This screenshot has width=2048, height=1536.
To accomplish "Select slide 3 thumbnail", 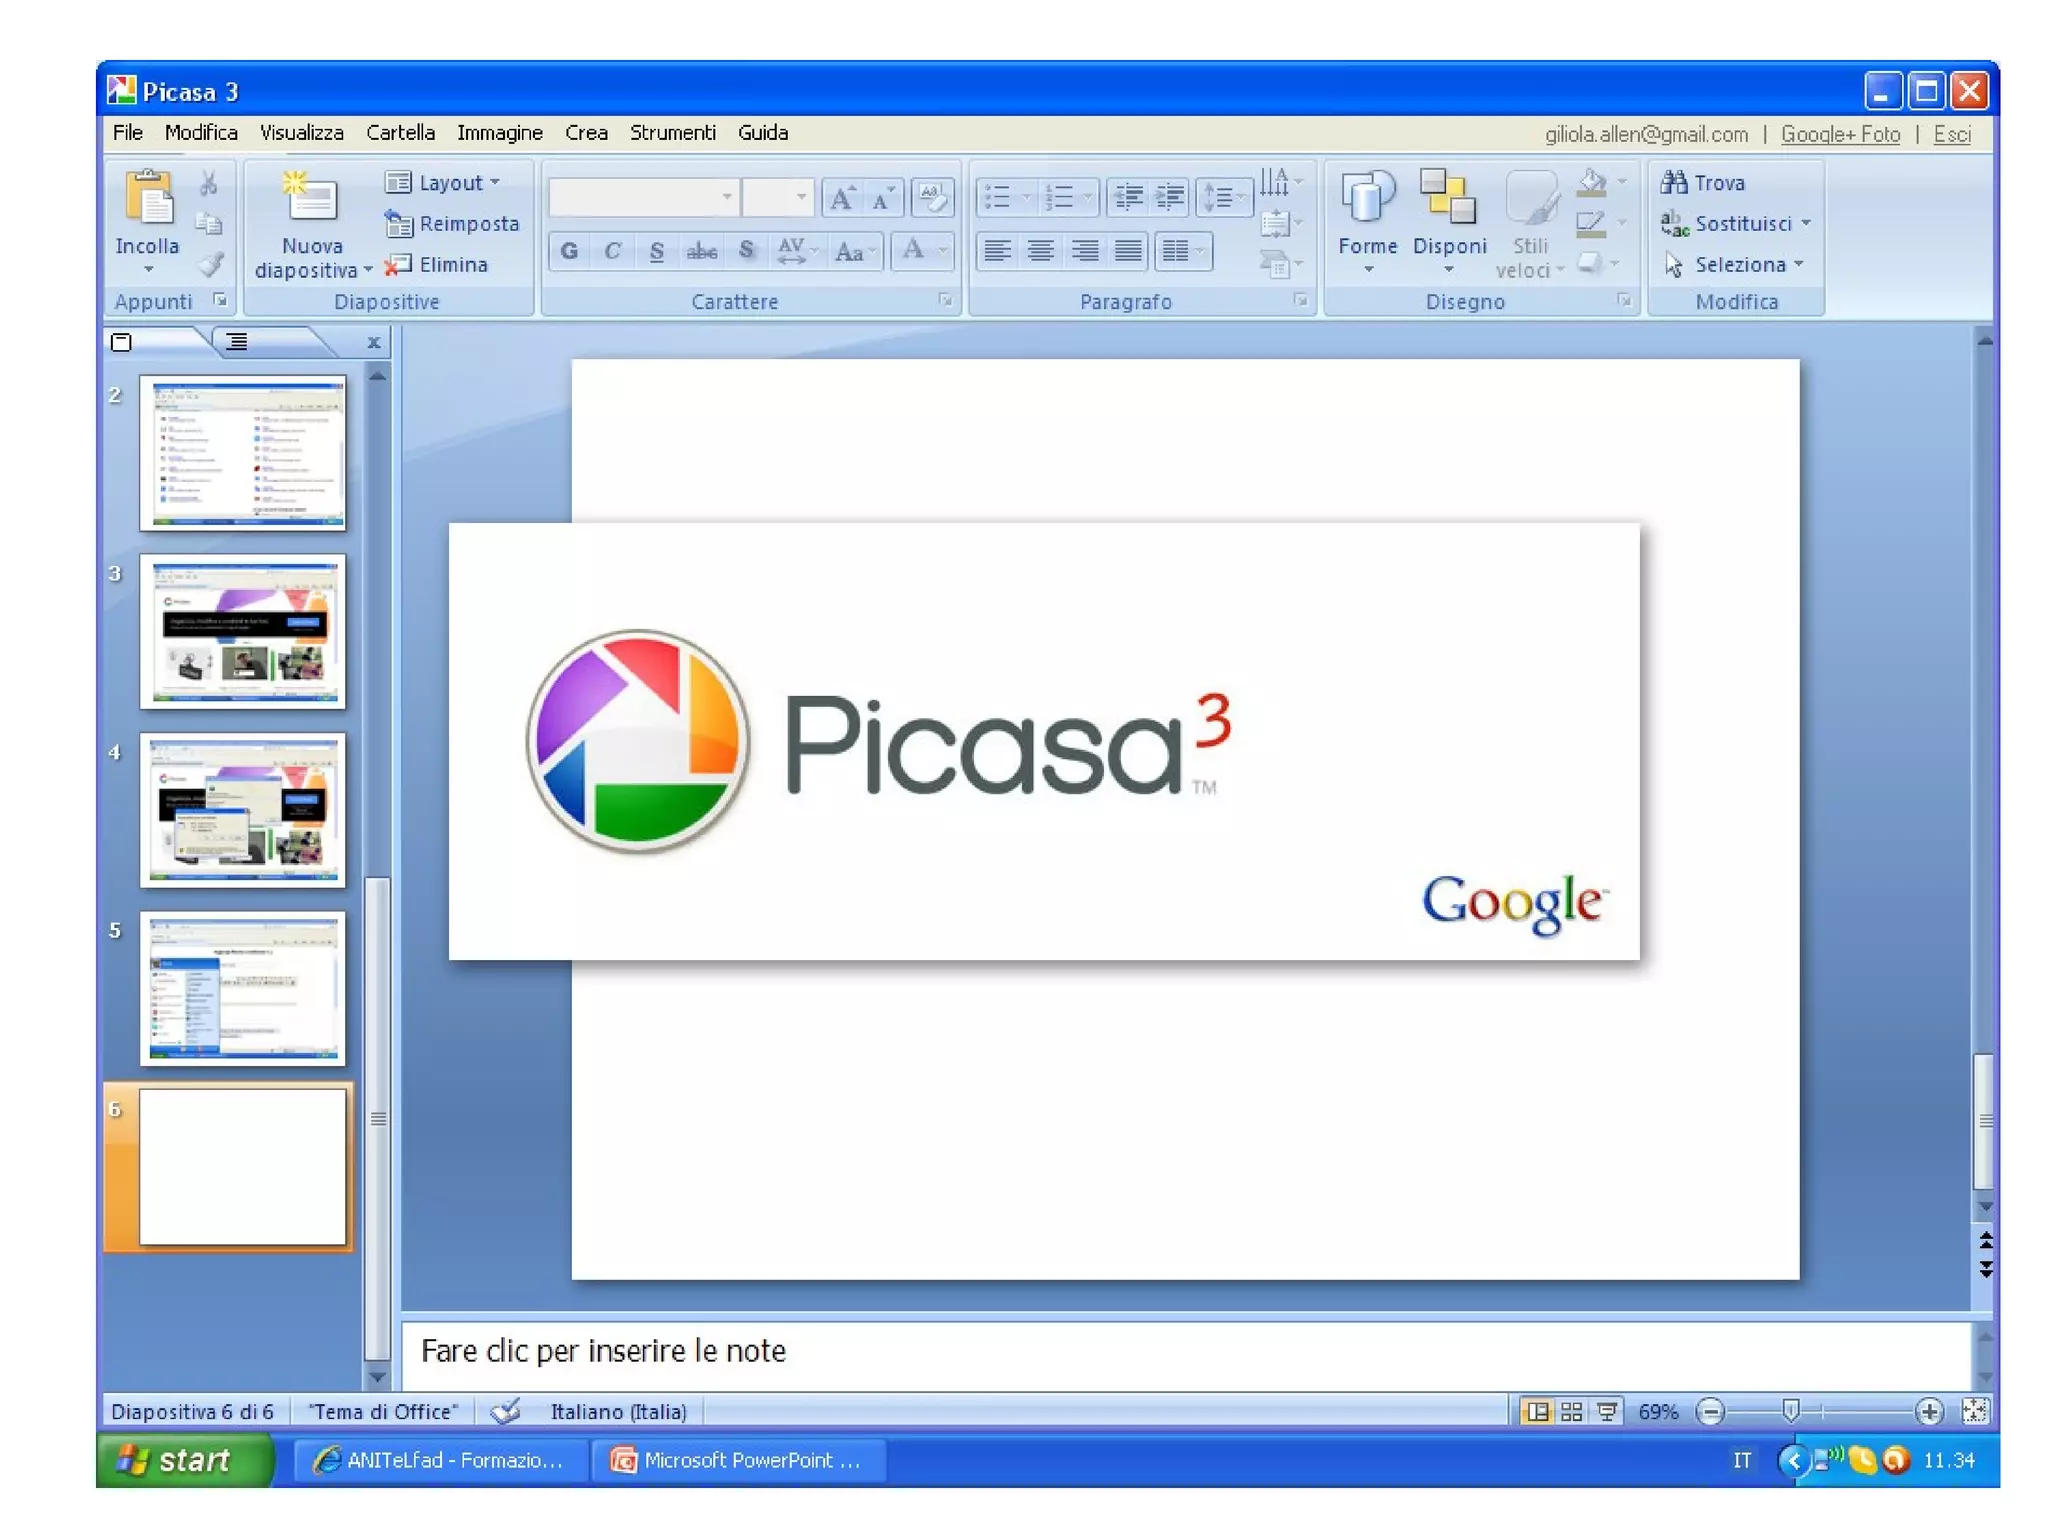I will point(242,632).
